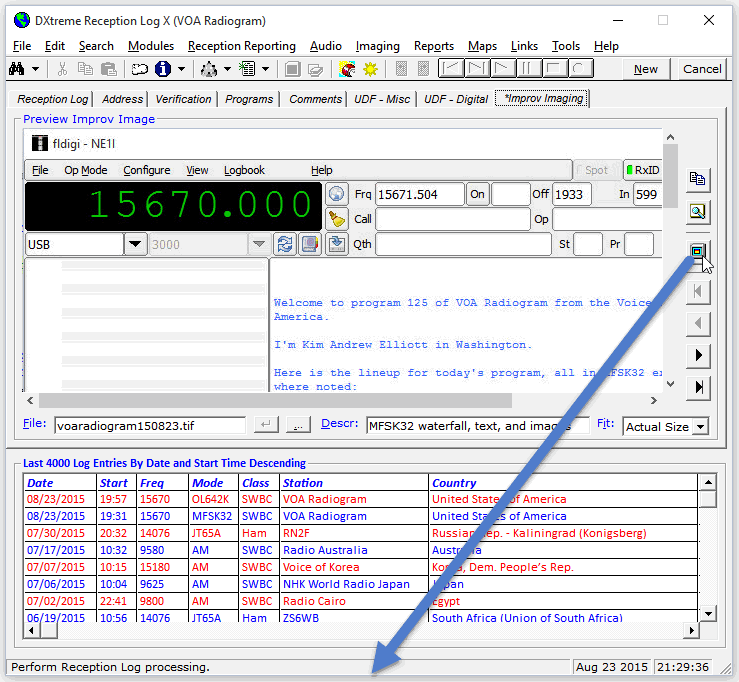Click the log list scroll left arrow
739x682 pixels.
(x=32, y=630)
